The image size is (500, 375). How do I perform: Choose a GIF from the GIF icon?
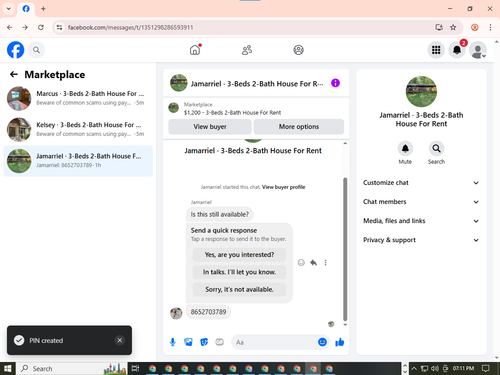coord(219,342)
